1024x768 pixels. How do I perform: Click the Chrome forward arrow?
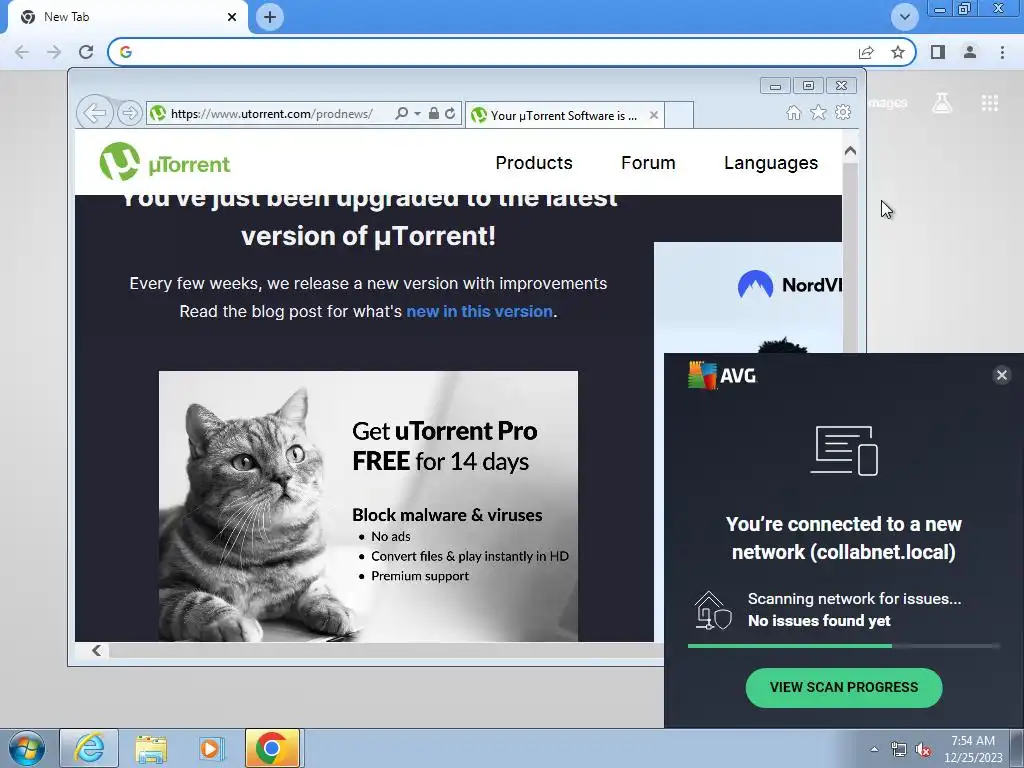coord(54,52)
